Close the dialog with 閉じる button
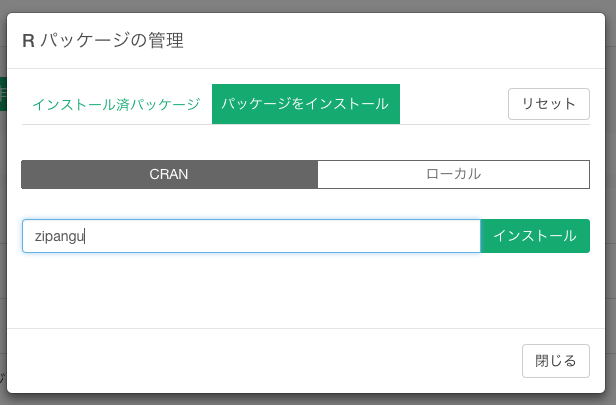This screenshot has height=405, width=616. point(556,361)
